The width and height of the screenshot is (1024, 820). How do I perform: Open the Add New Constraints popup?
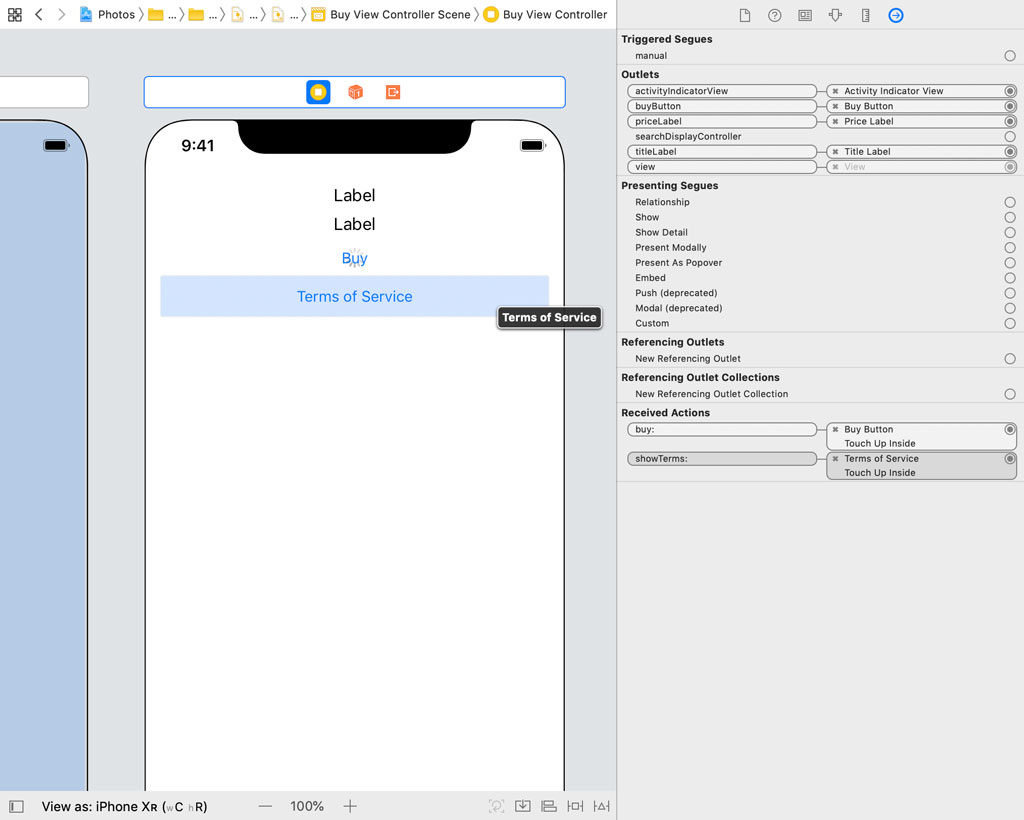click(x=575, y=806)
